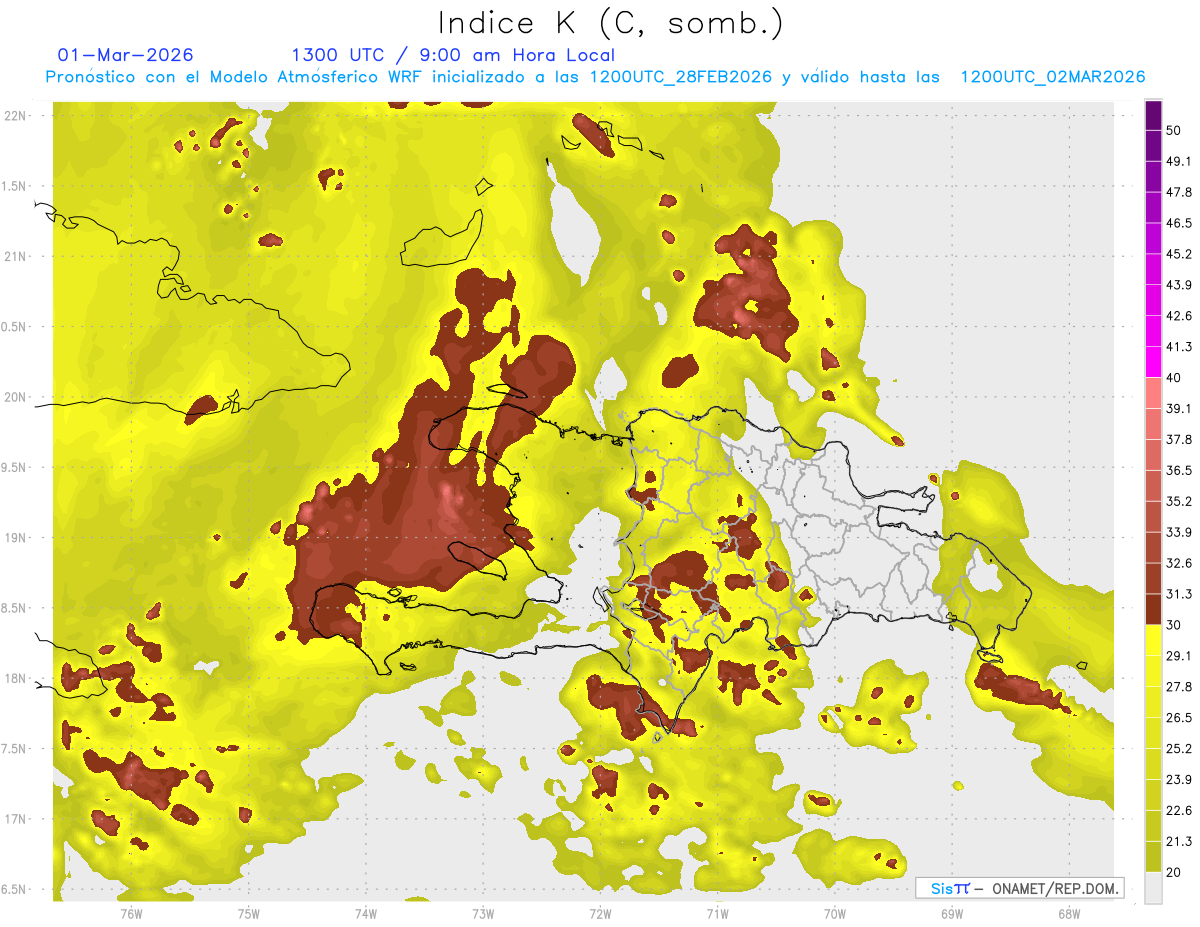
Task: Pick the dark purple swatch above 50
Action: tap(1154, 115)
